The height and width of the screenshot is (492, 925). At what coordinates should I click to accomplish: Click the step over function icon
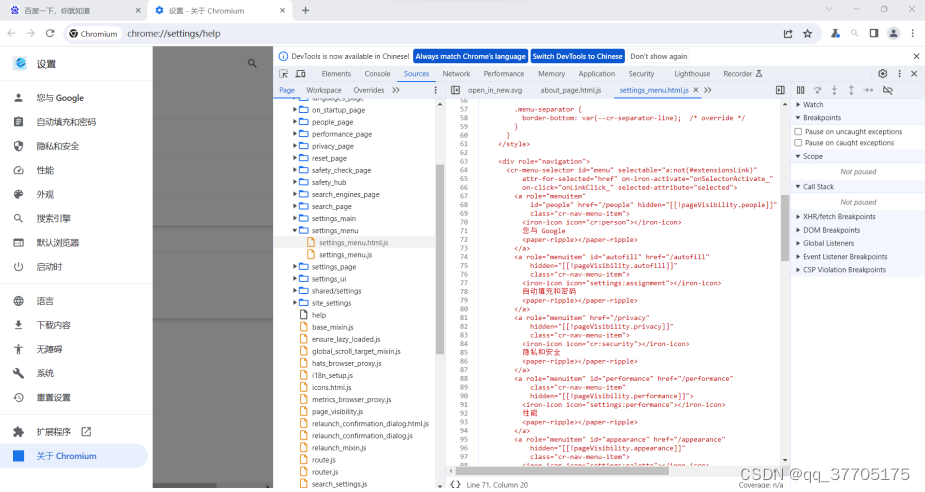coord(818,90)
